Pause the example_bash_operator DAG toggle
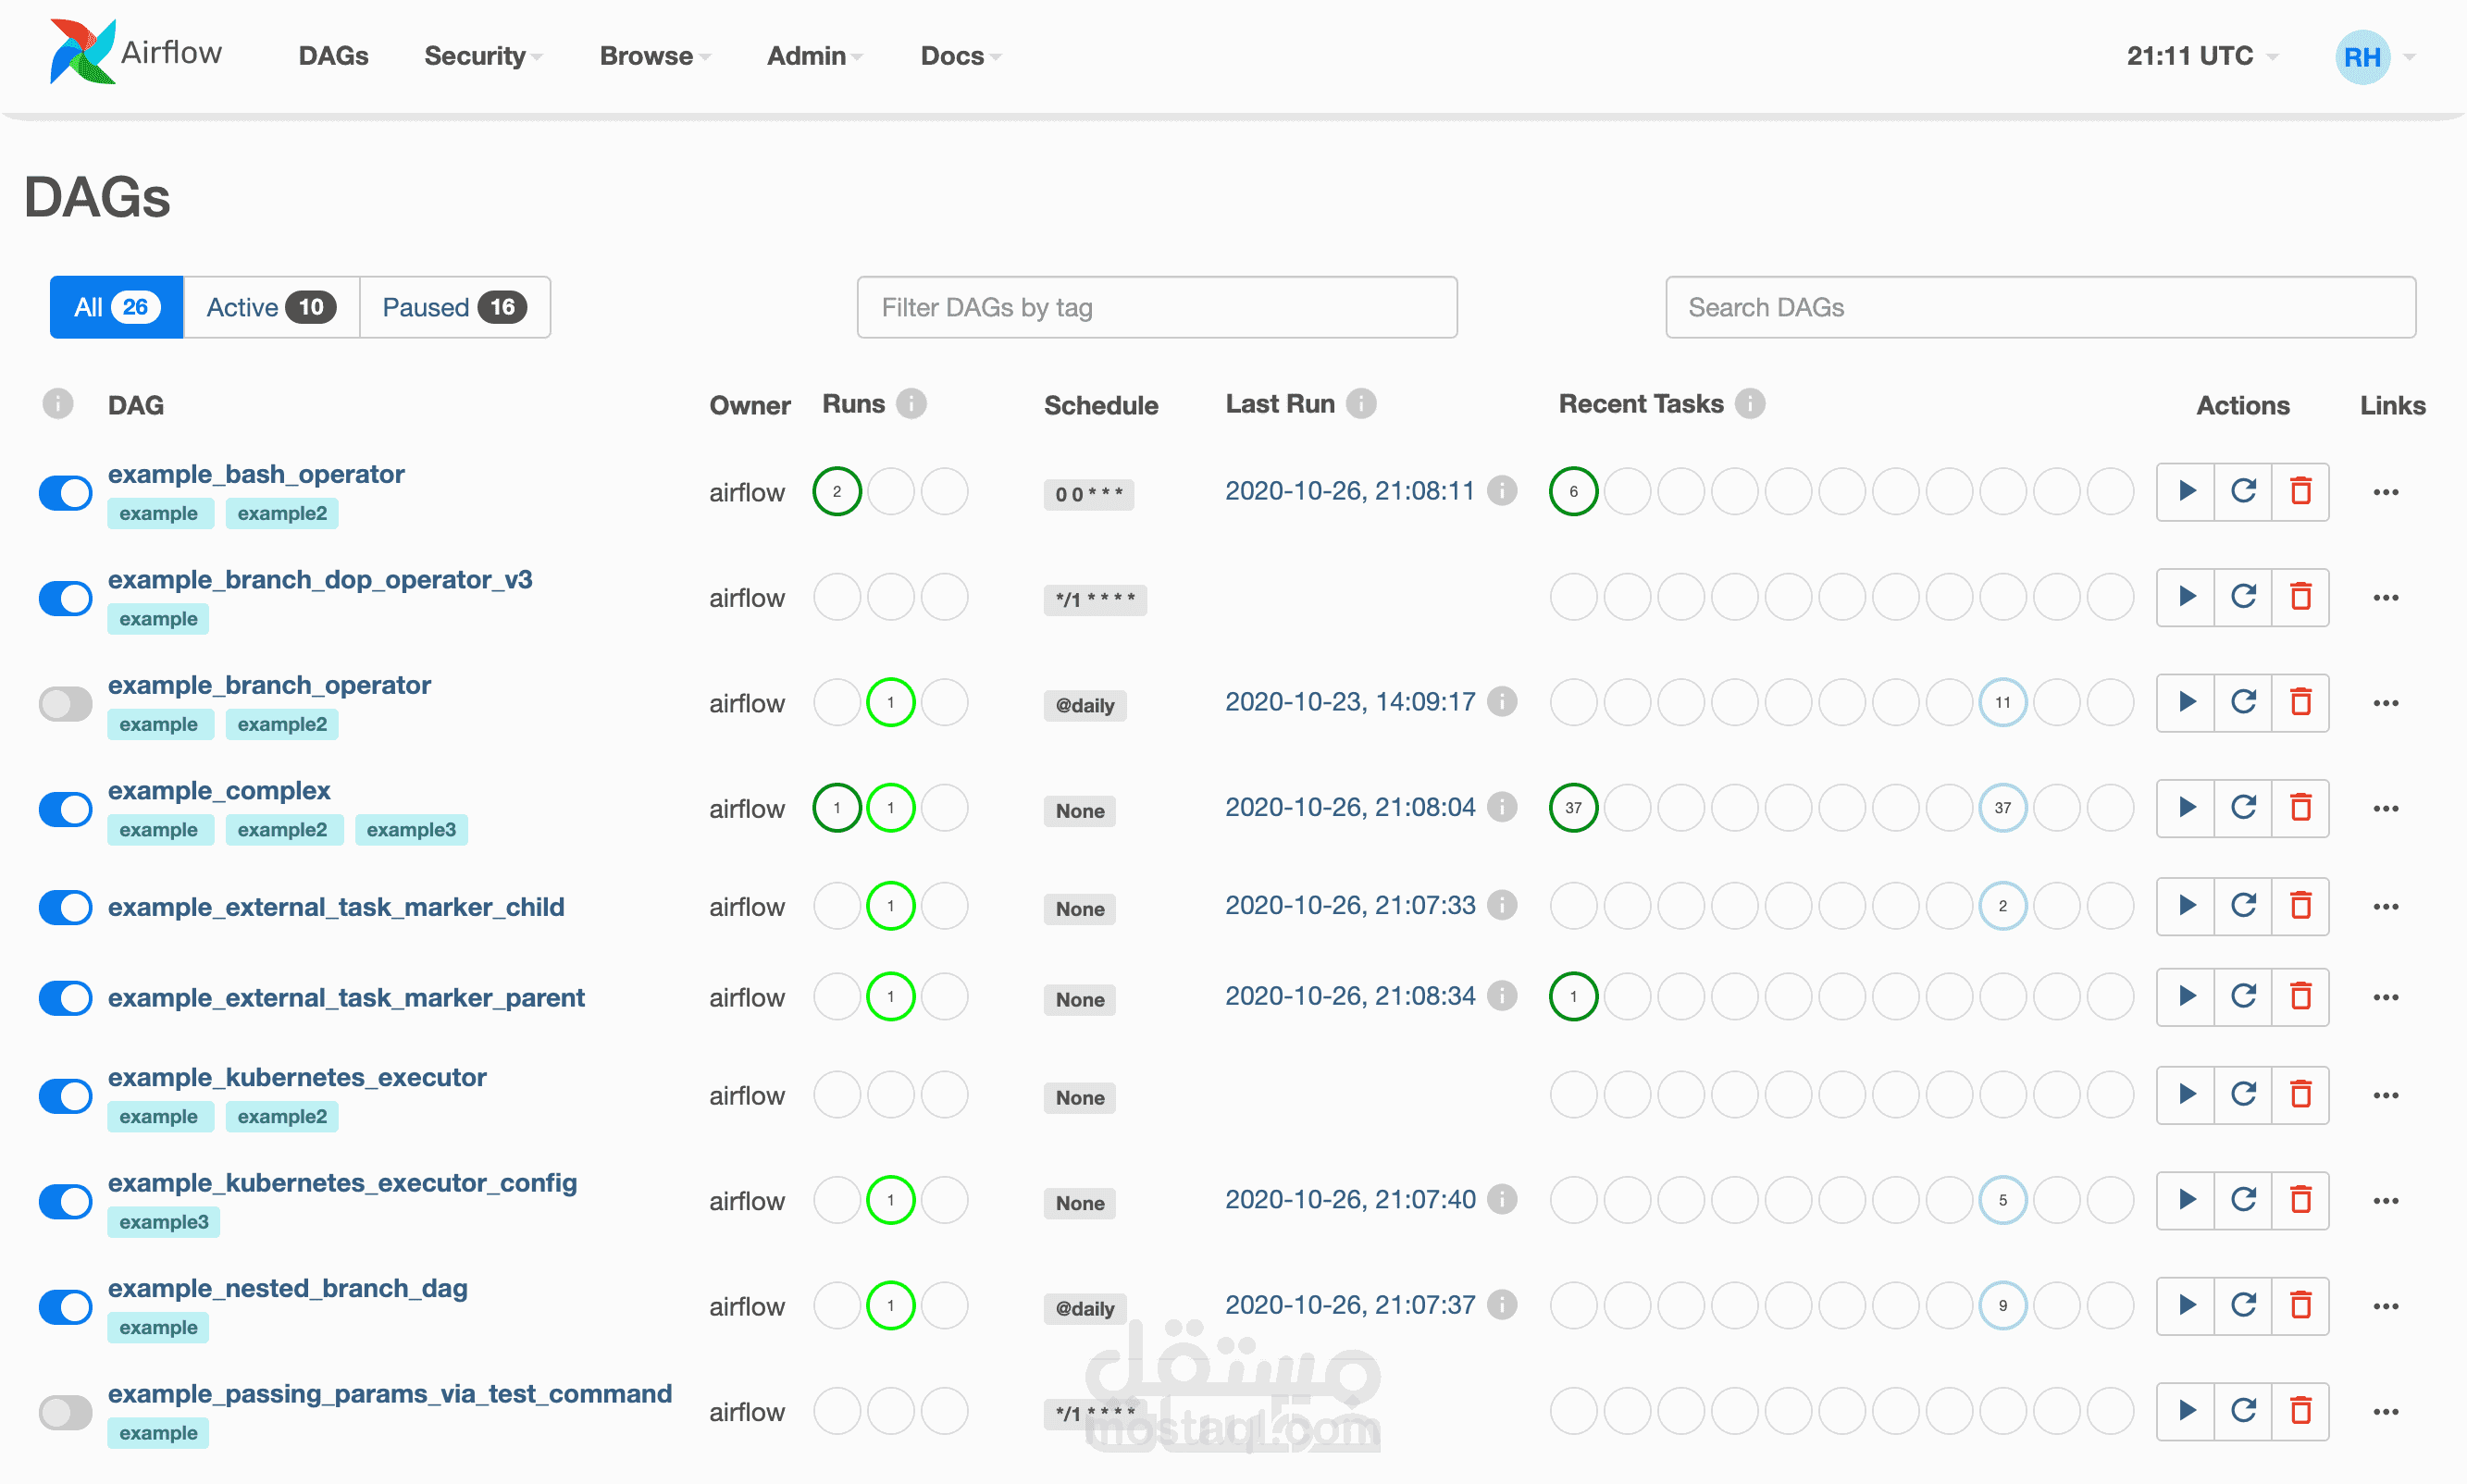The image size is (2467, 1484). [66, 492]
